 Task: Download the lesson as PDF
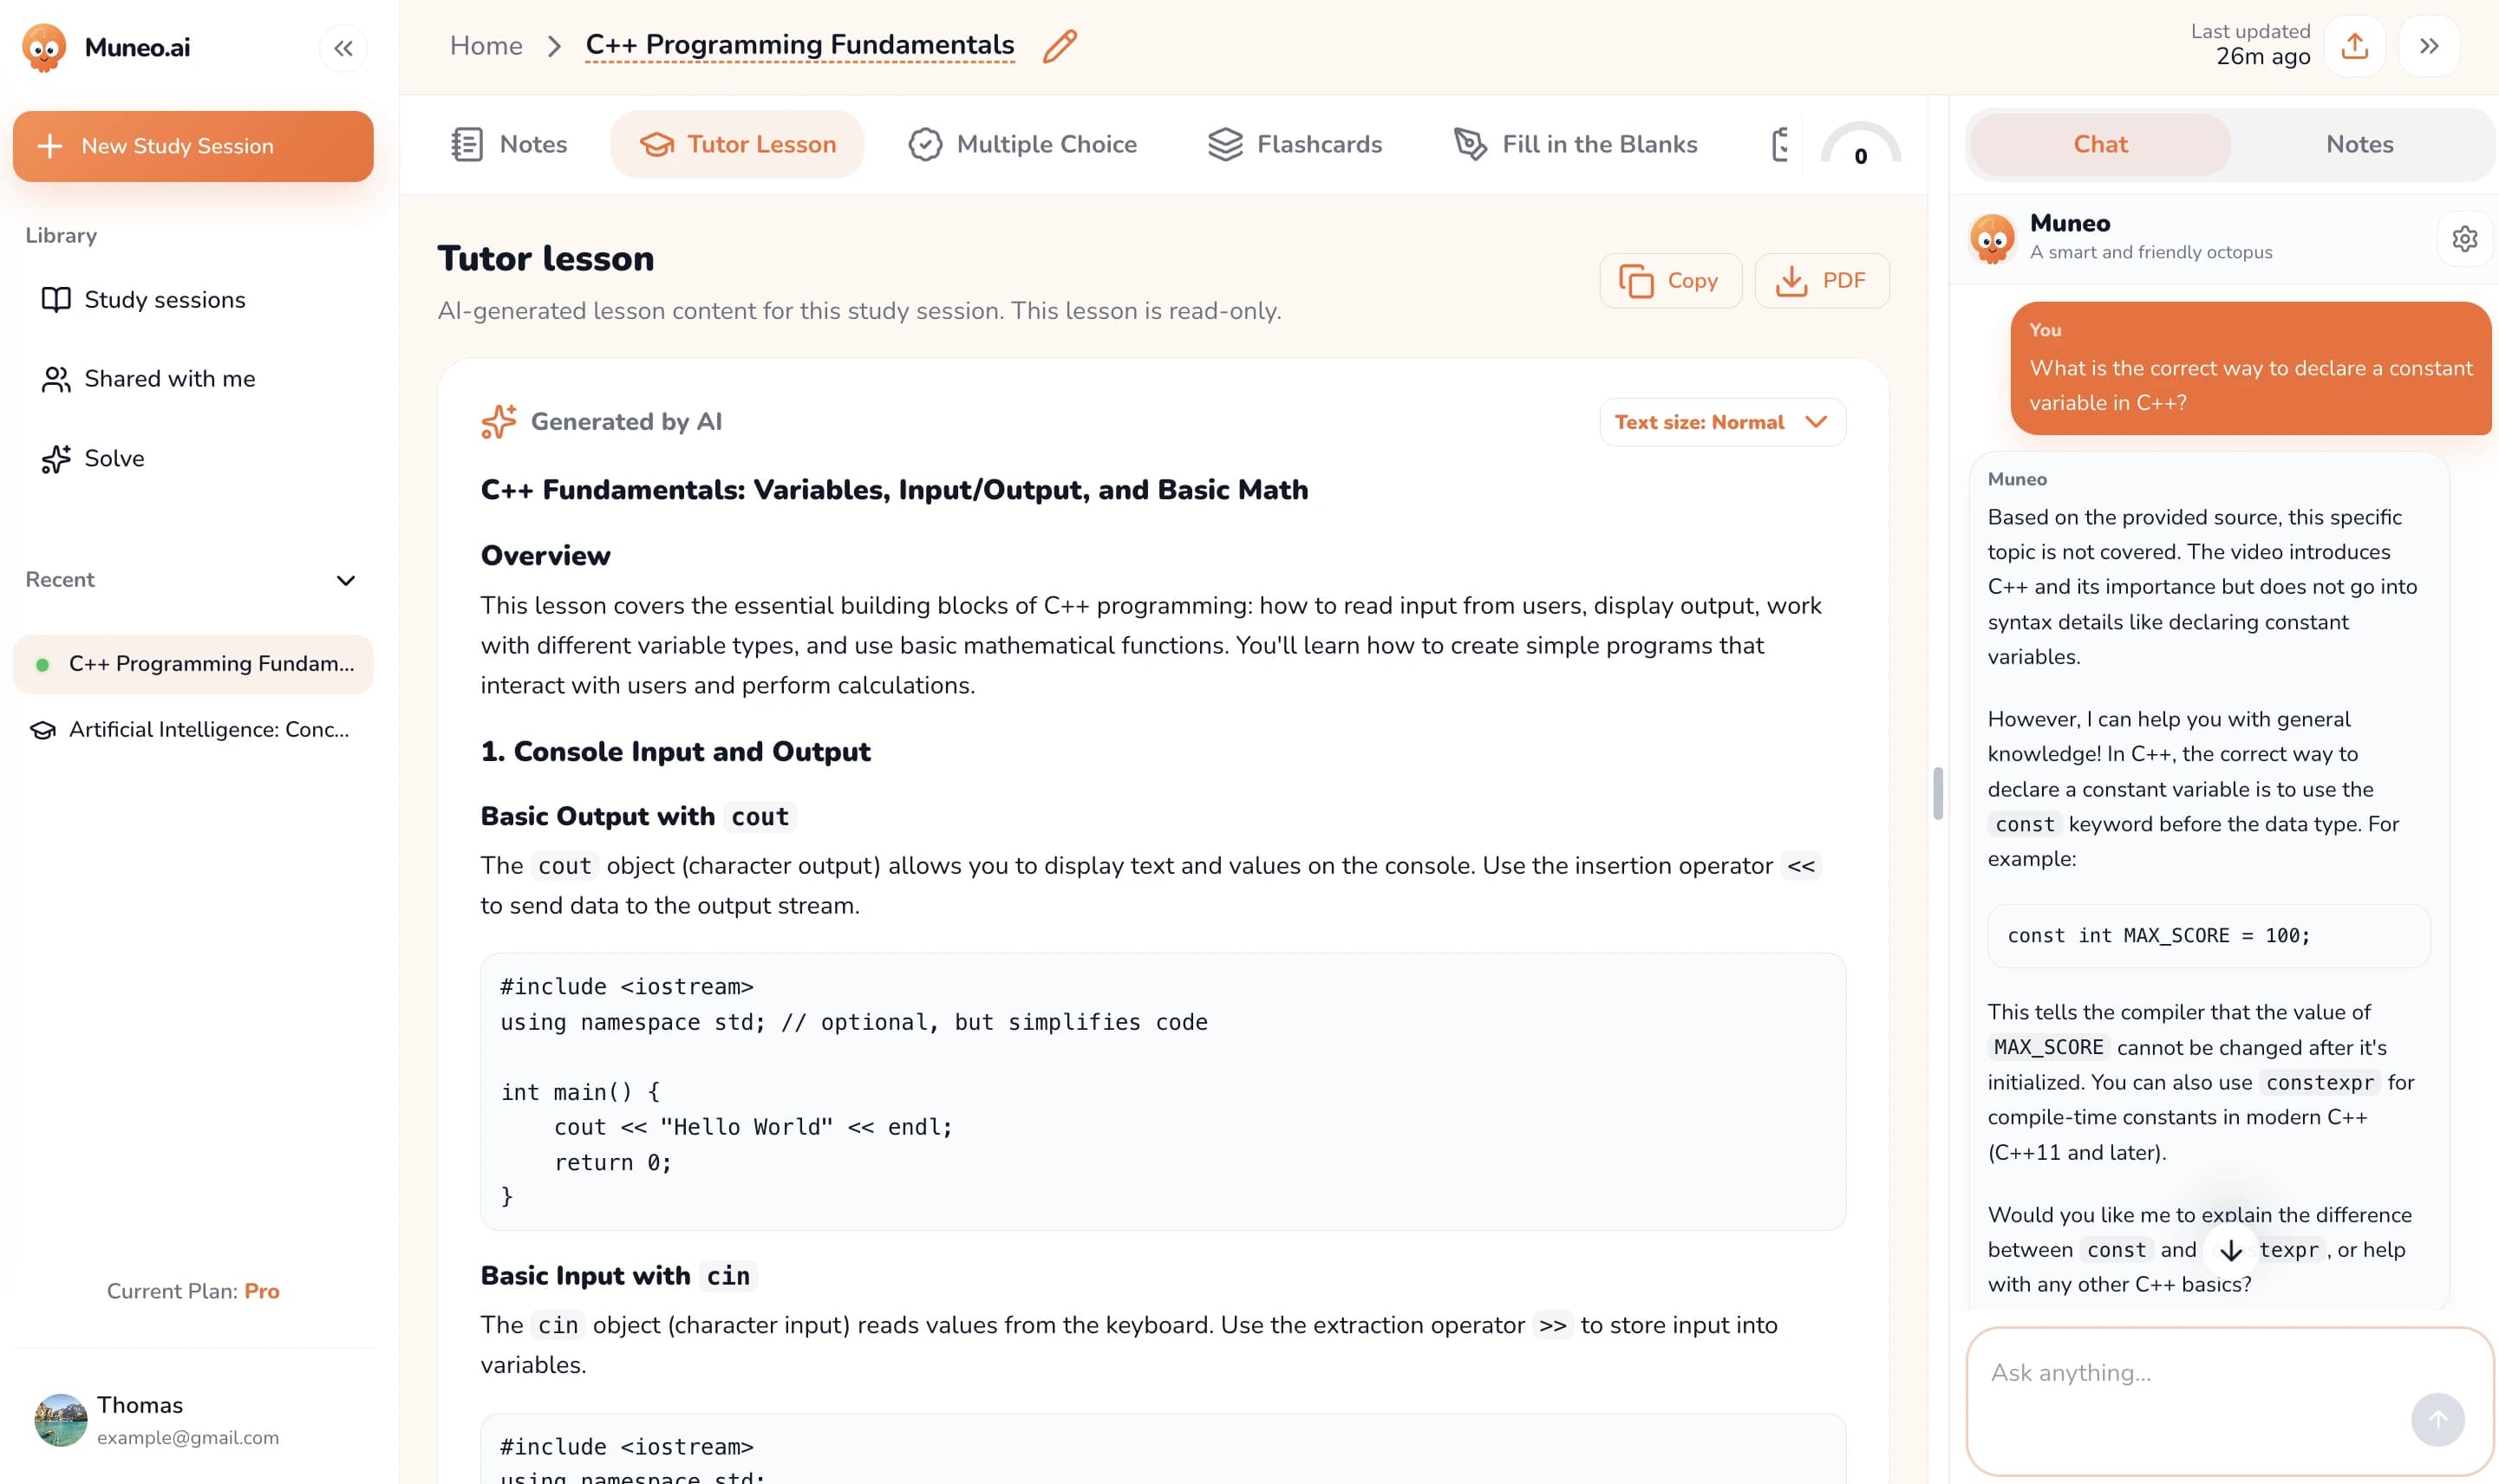click(1822, 281)
